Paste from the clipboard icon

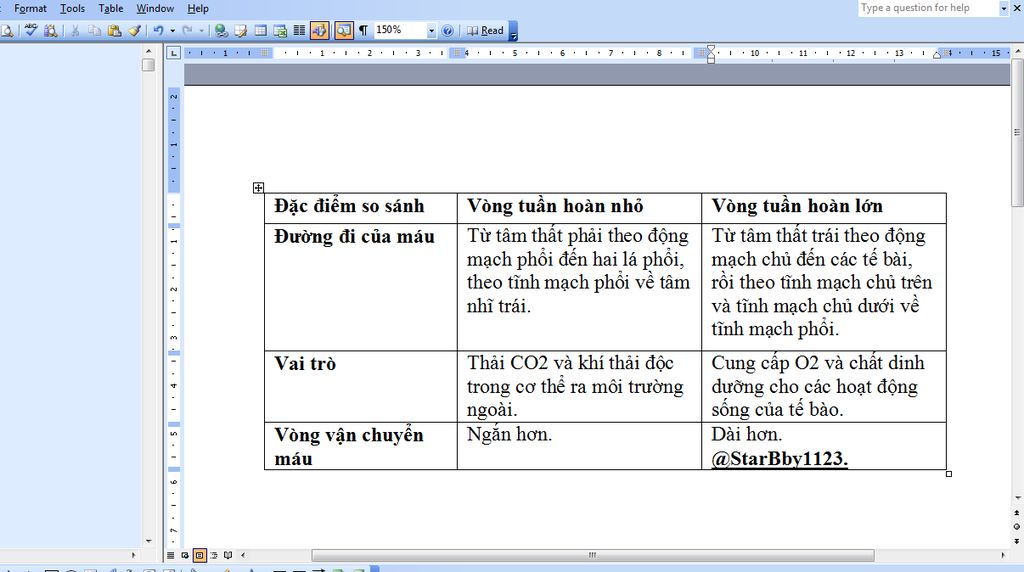pos(114,30)
